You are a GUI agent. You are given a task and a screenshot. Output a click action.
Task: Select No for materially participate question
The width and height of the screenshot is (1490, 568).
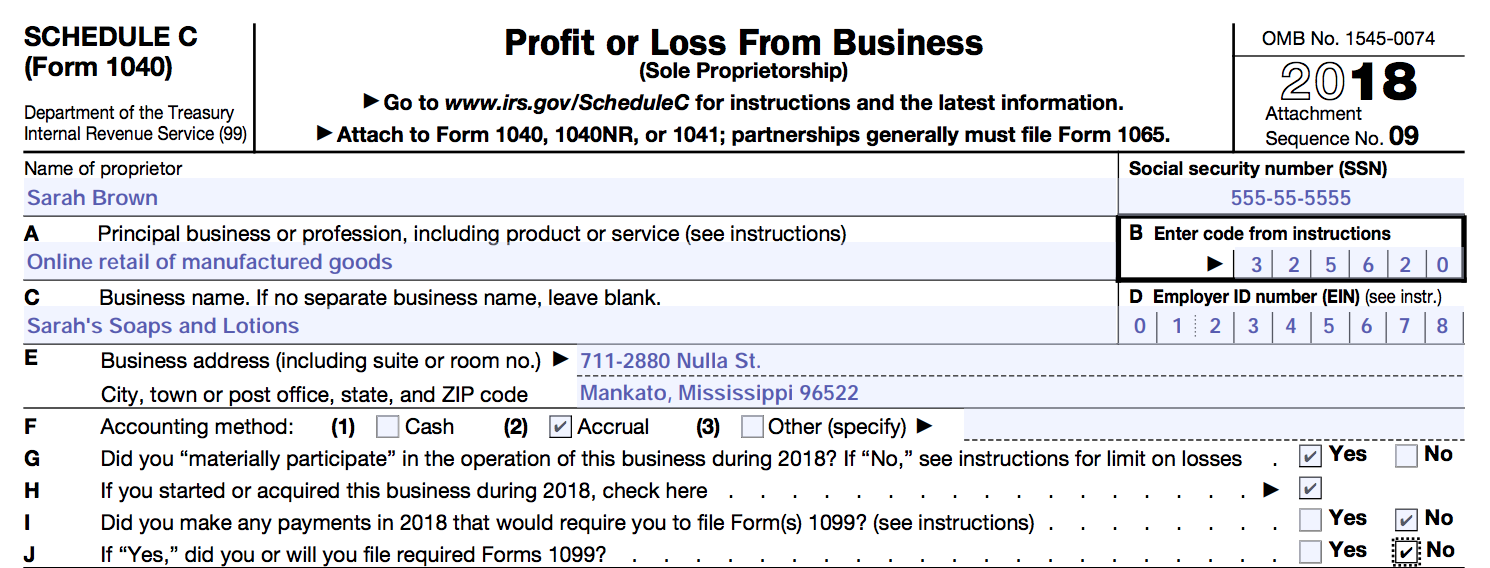click(1406, 457)
